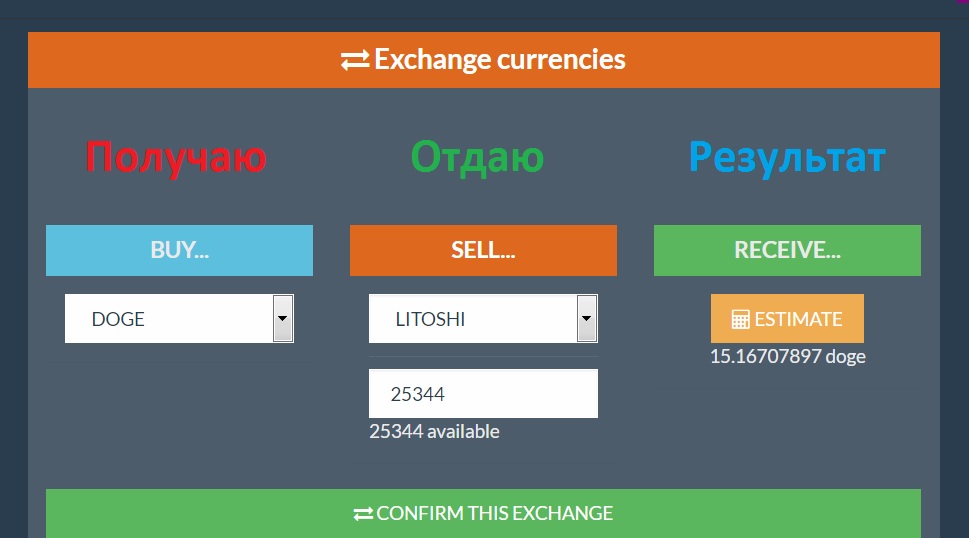Click the red 'Получаю' heading
This screenshot has width=969, height=538.
click(x=176, y=158)
